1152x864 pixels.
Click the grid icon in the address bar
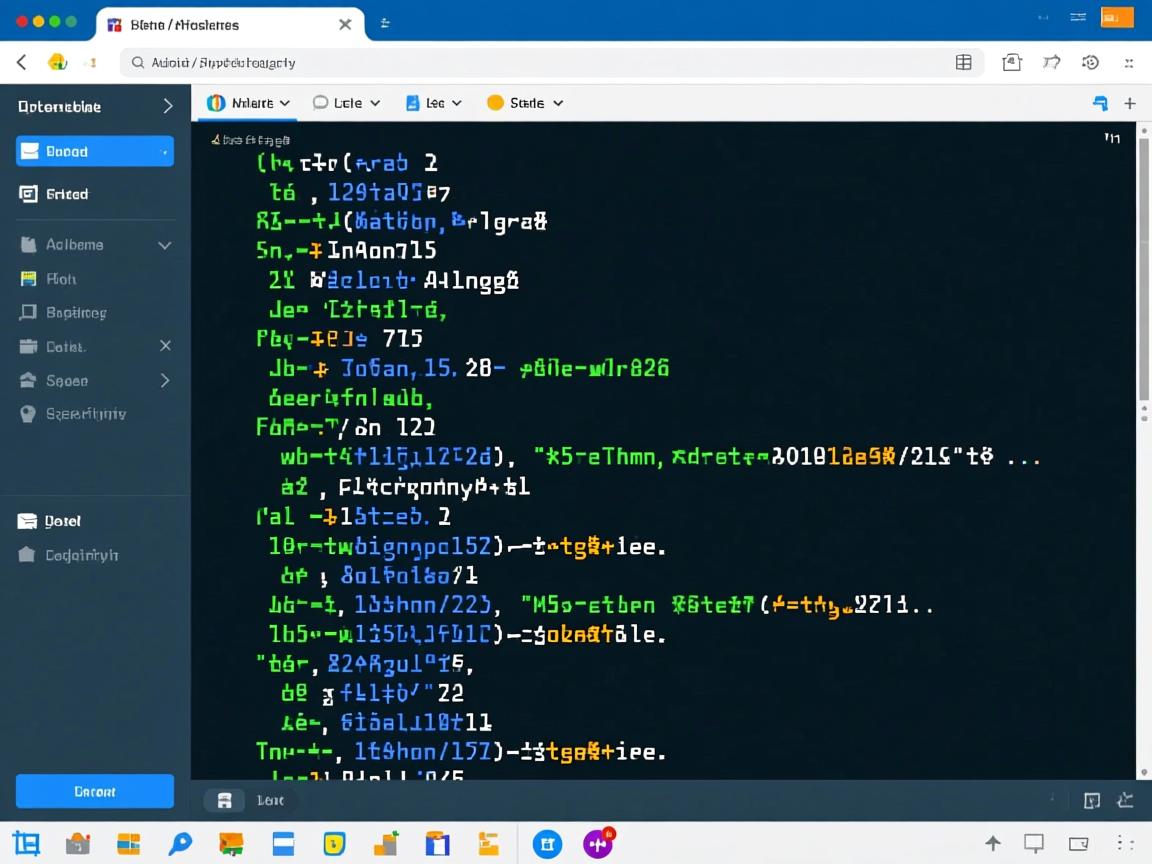(x=963, y=62)
